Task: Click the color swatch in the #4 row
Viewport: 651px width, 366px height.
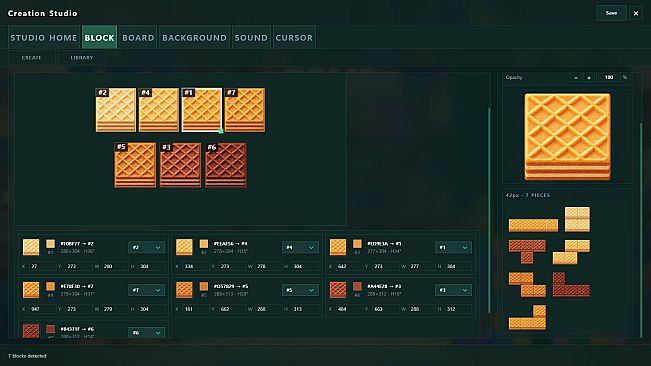Action: click(204, 244)
